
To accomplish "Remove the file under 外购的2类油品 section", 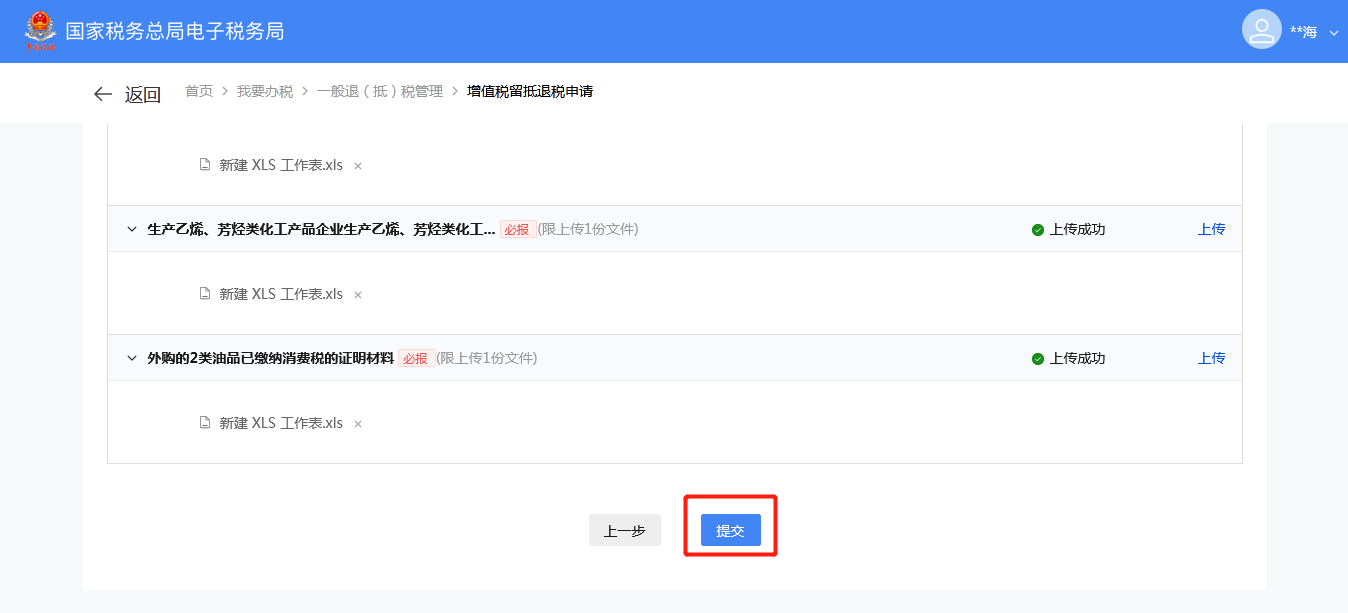I will (358, 424).
